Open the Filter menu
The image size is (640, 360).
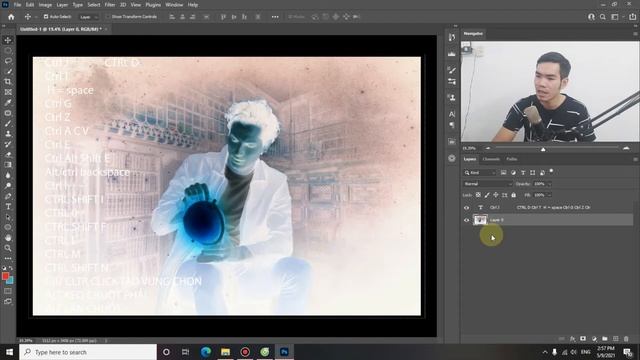[x=110, y=5]
